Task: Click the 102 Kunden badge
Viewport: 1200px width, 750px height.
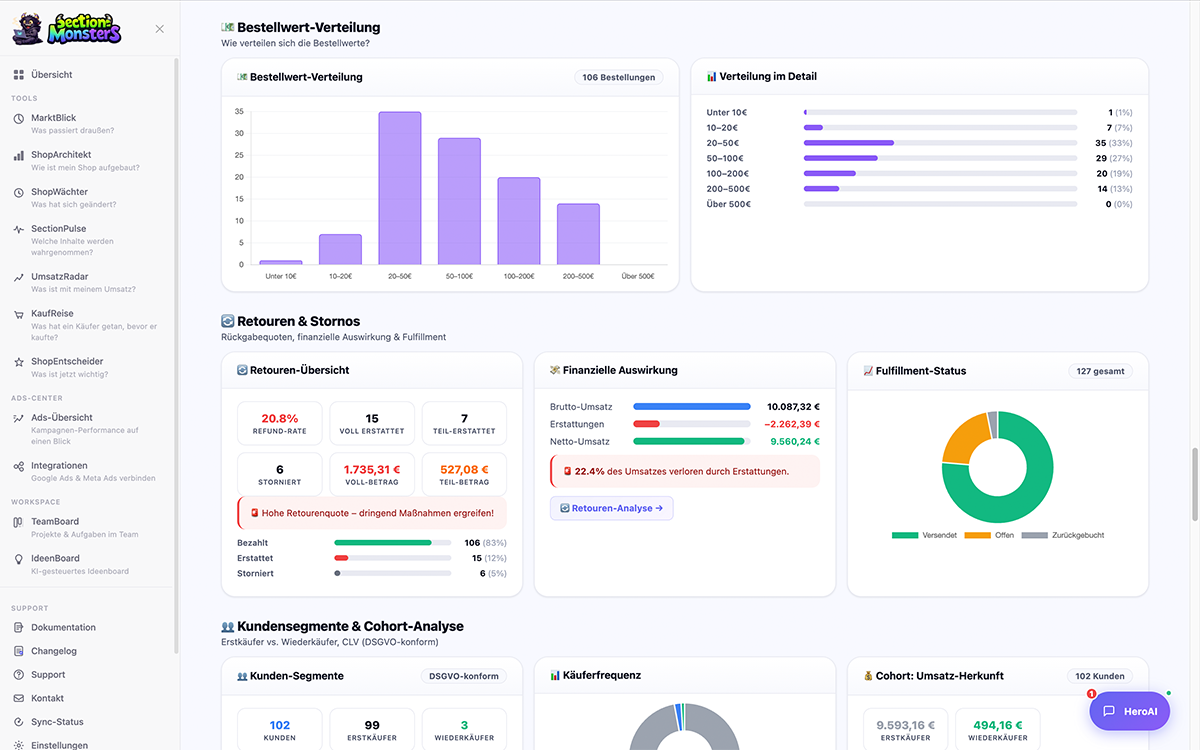Action: tap(1098, 676)
